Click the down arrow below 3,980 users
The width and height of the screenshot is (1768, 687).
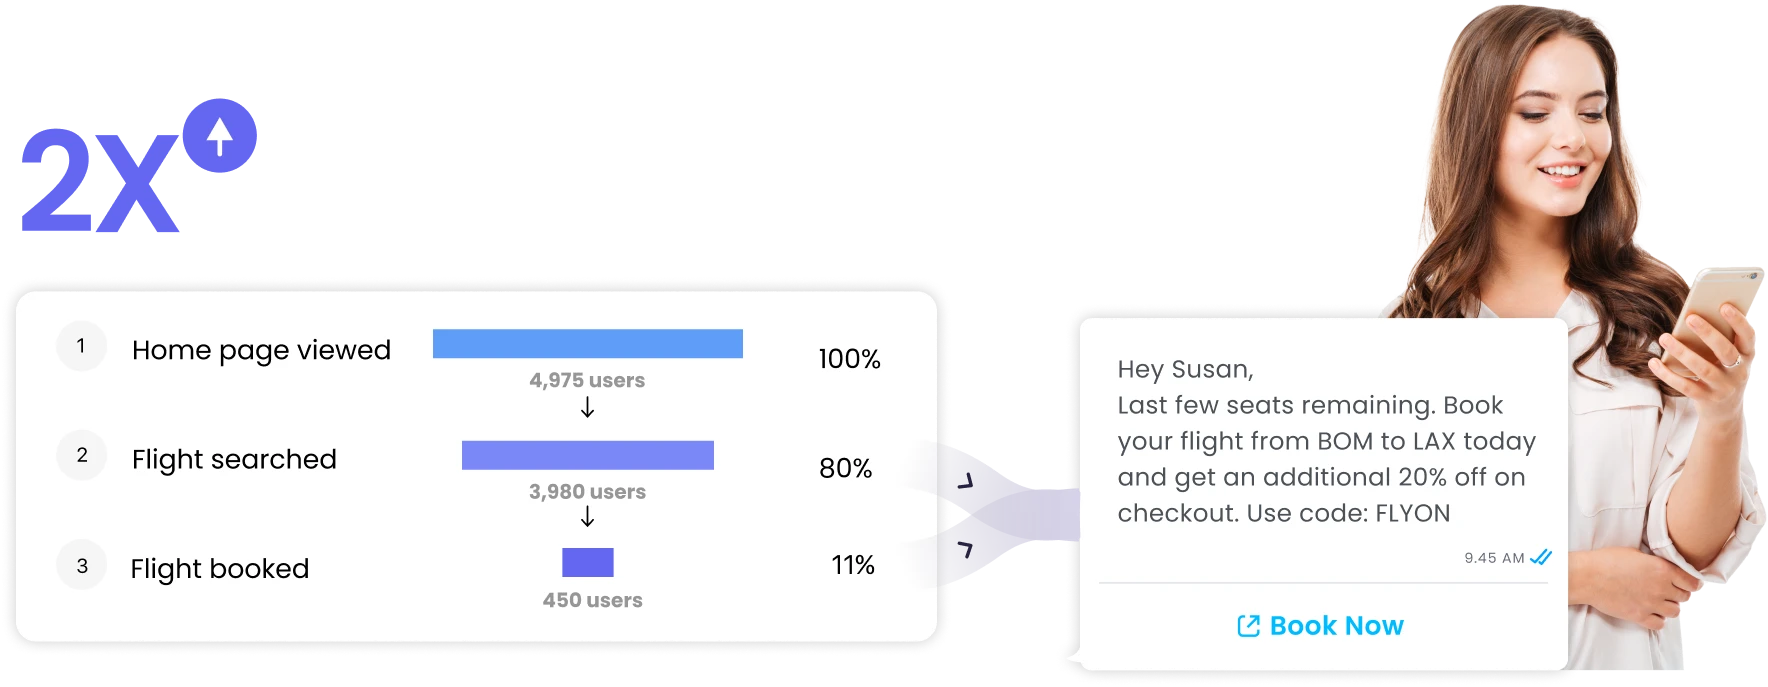click(x=587, y=516)
